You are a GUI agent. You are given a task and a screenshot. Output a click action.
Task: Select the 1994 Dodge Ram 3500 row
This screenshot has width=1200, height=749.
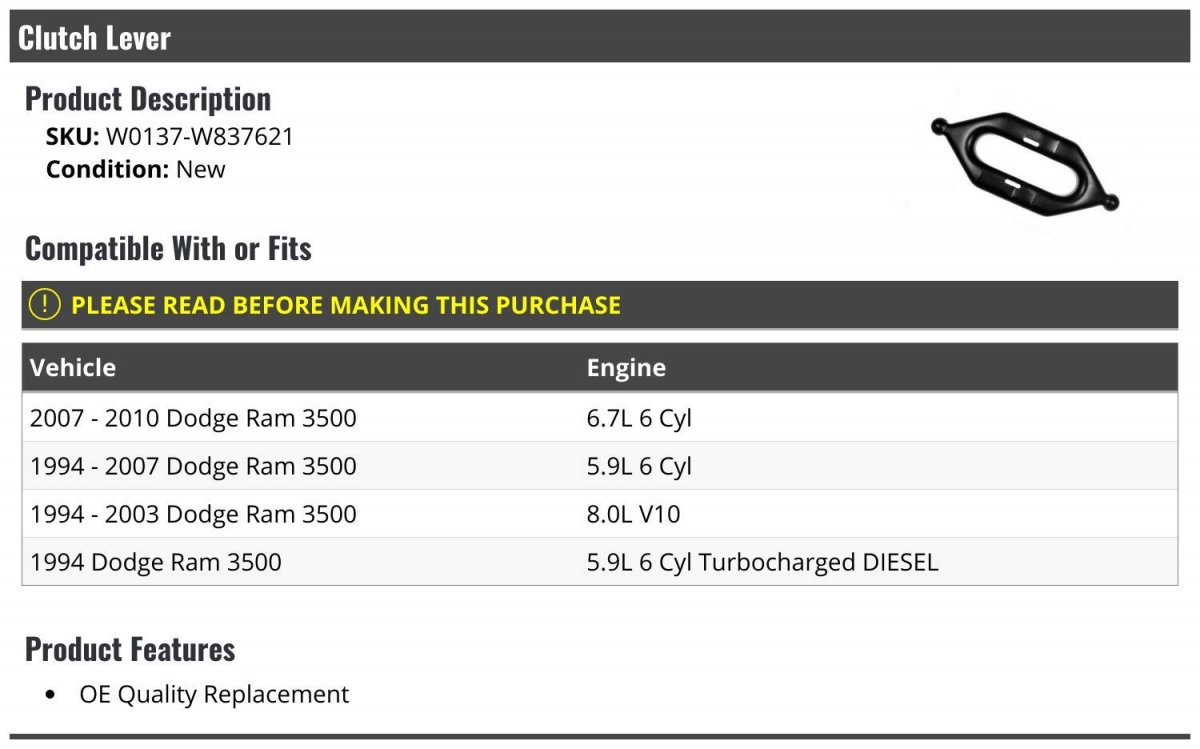pos(600,561)
